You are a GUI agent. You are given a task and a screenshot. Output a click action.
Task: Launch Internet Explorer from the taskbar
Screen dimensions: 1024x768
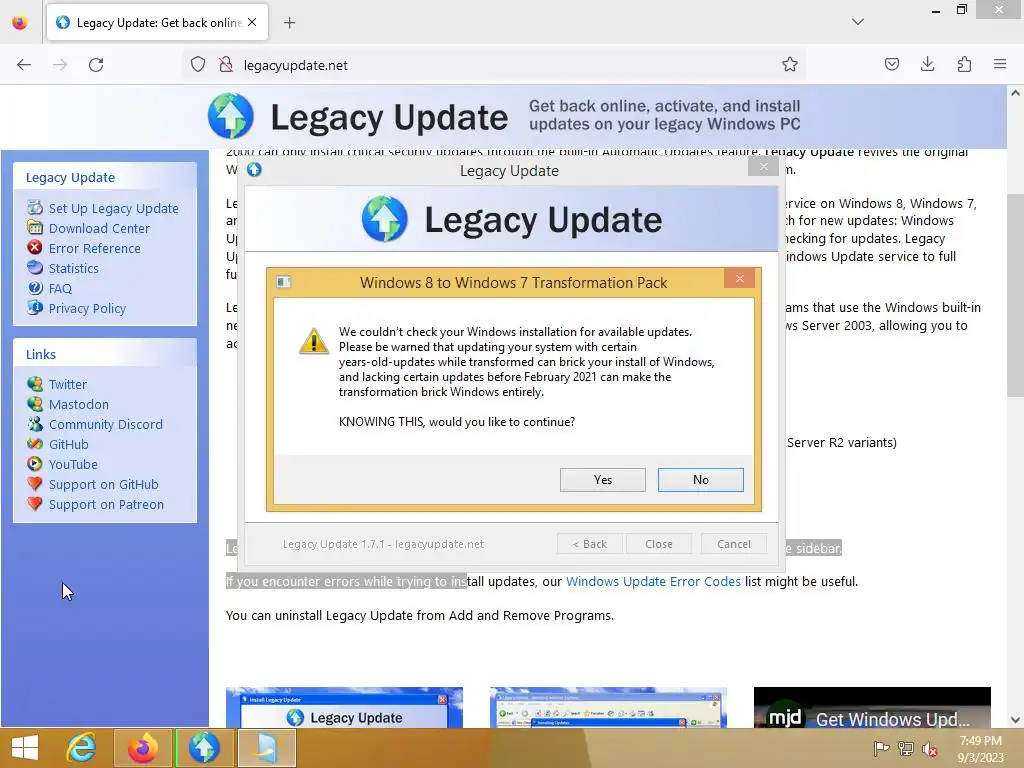[81, 748]
